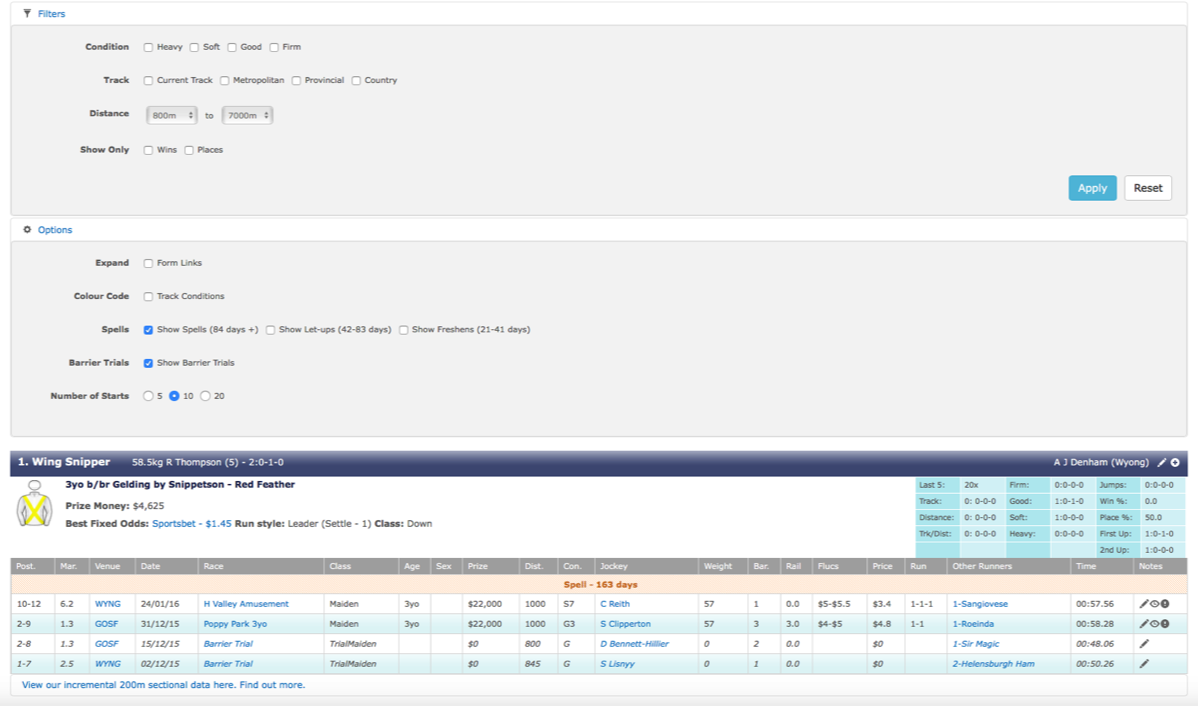Image resolution: width=1198 pixels, height=706 pixels.
Task: Click the pencil icon in Wing Snipper header
Action: [1161, 463]
